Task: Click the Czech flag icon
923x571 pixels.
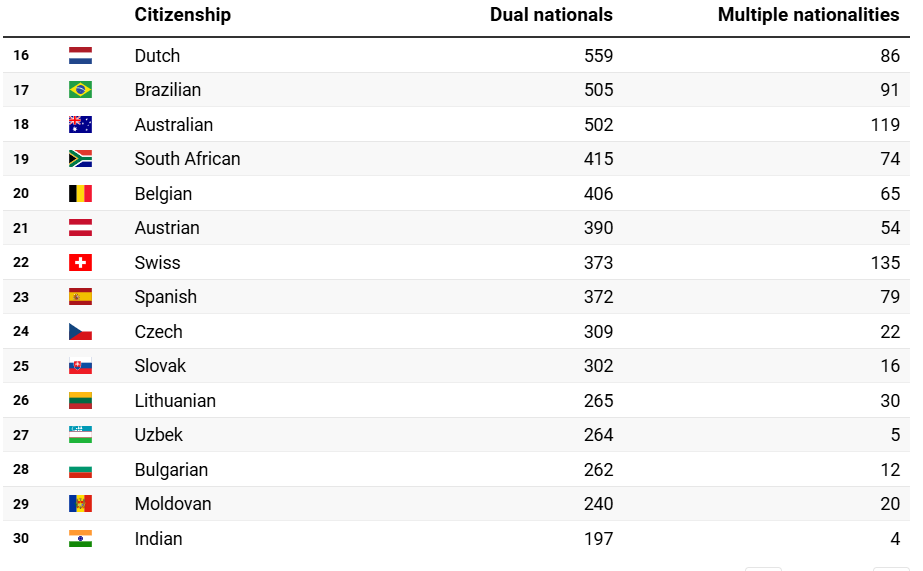Action: point(80,332)
